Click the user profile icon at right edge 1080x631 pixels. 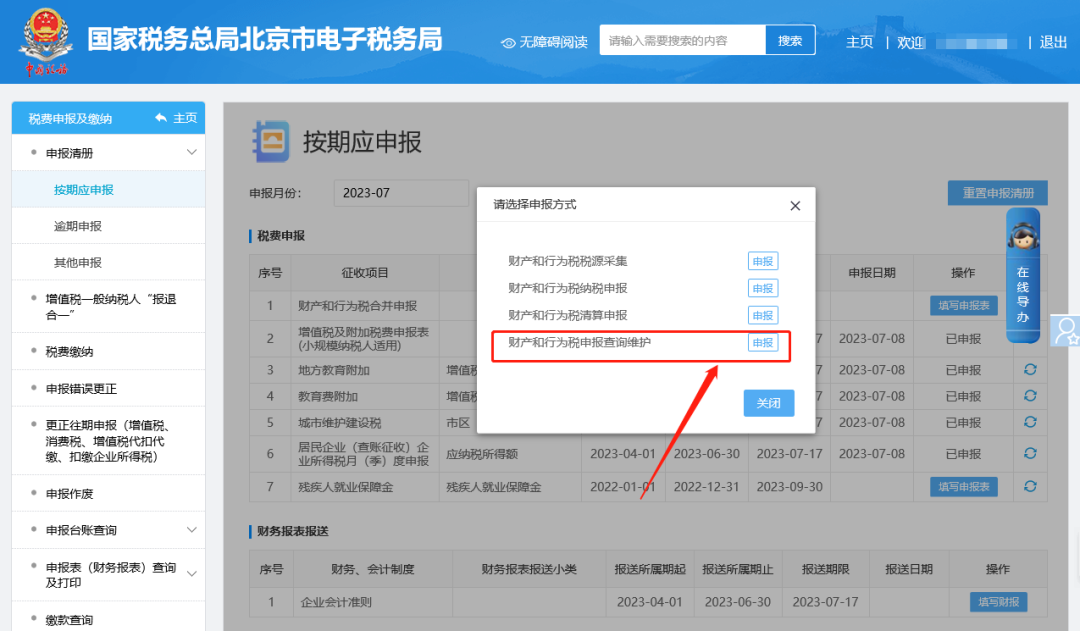coord(1066,331)
